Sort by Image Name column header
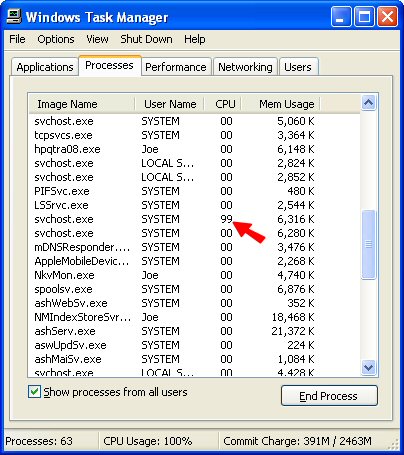Image resolution: width=404 pixels, height=455 pixels. point(82,104)
